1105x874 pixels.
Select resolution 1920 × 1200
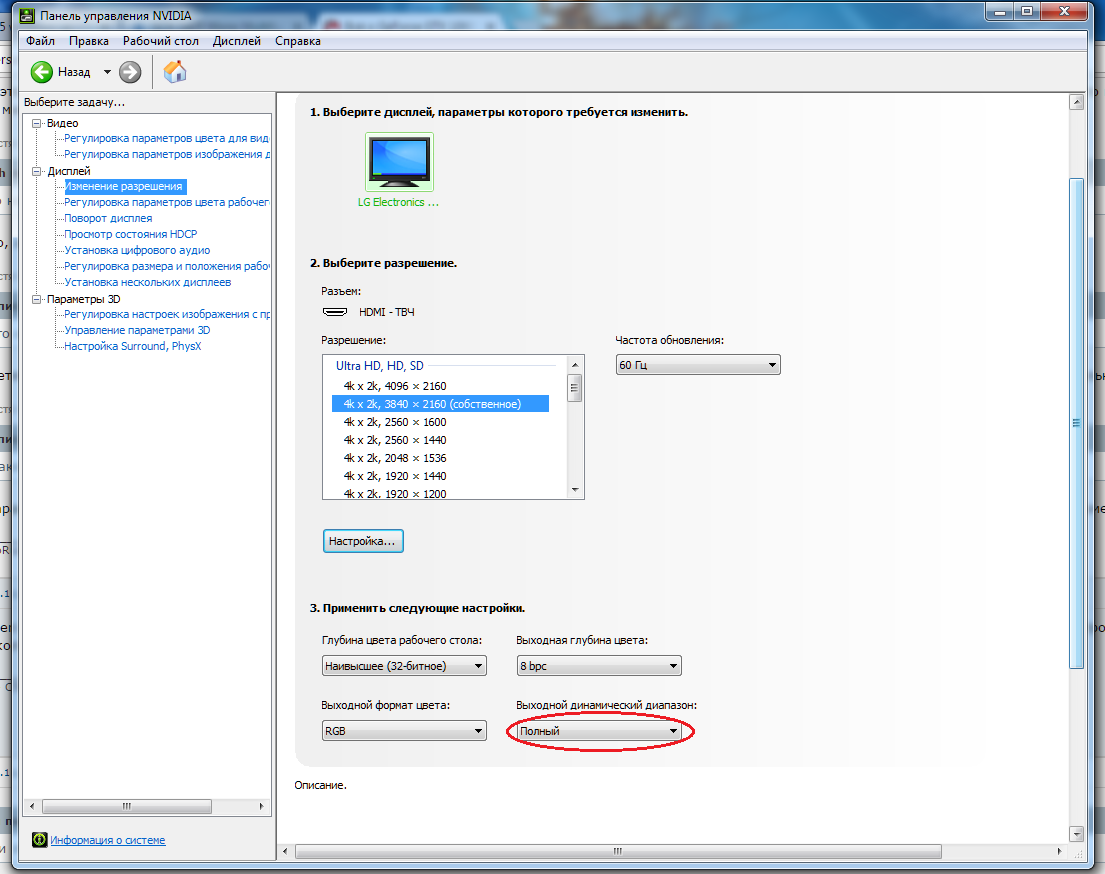440,493
